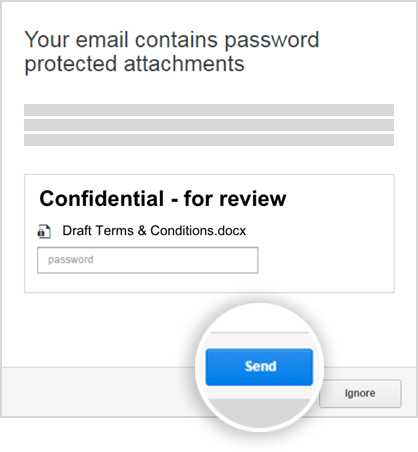The width and height of the screenshot is (418, 452).
Task: Click the word 'Send' on the blue button
Action: point(261,366)
